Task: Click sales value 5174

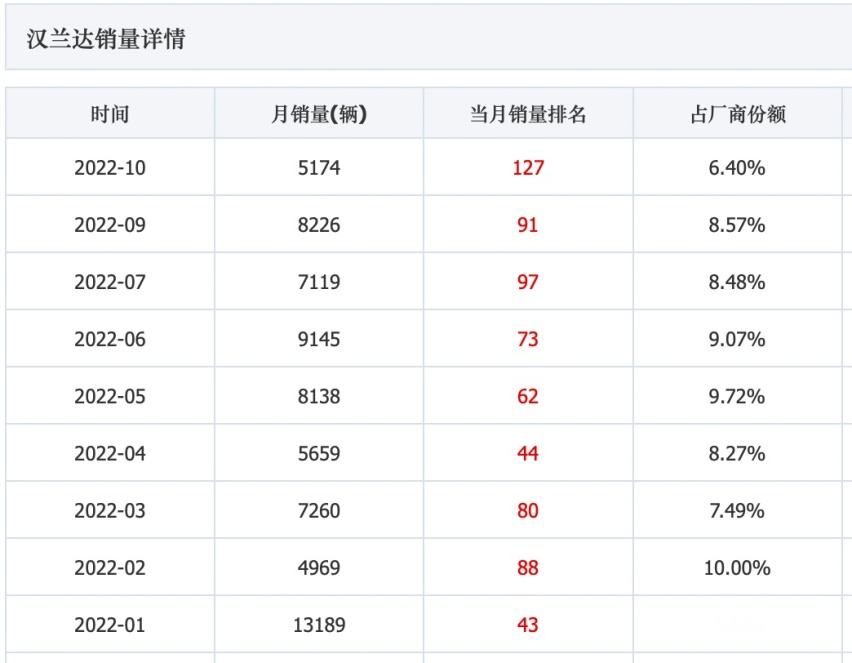Action: (x=319, y=167)
